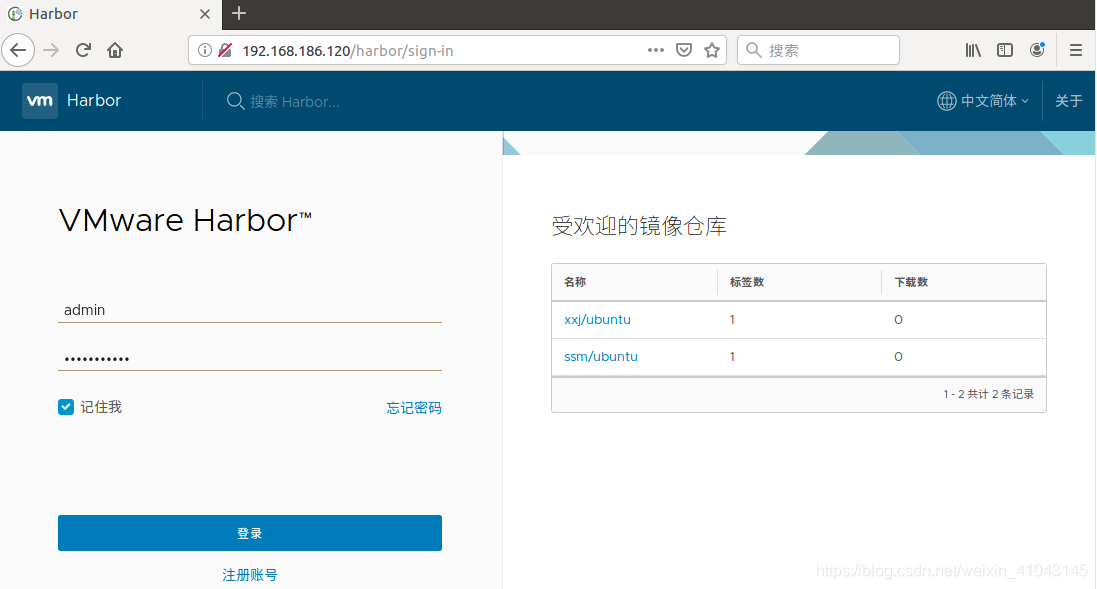The image size is (1097, 589).
Task: Open the browser Library icon
Action: [973, 50]
